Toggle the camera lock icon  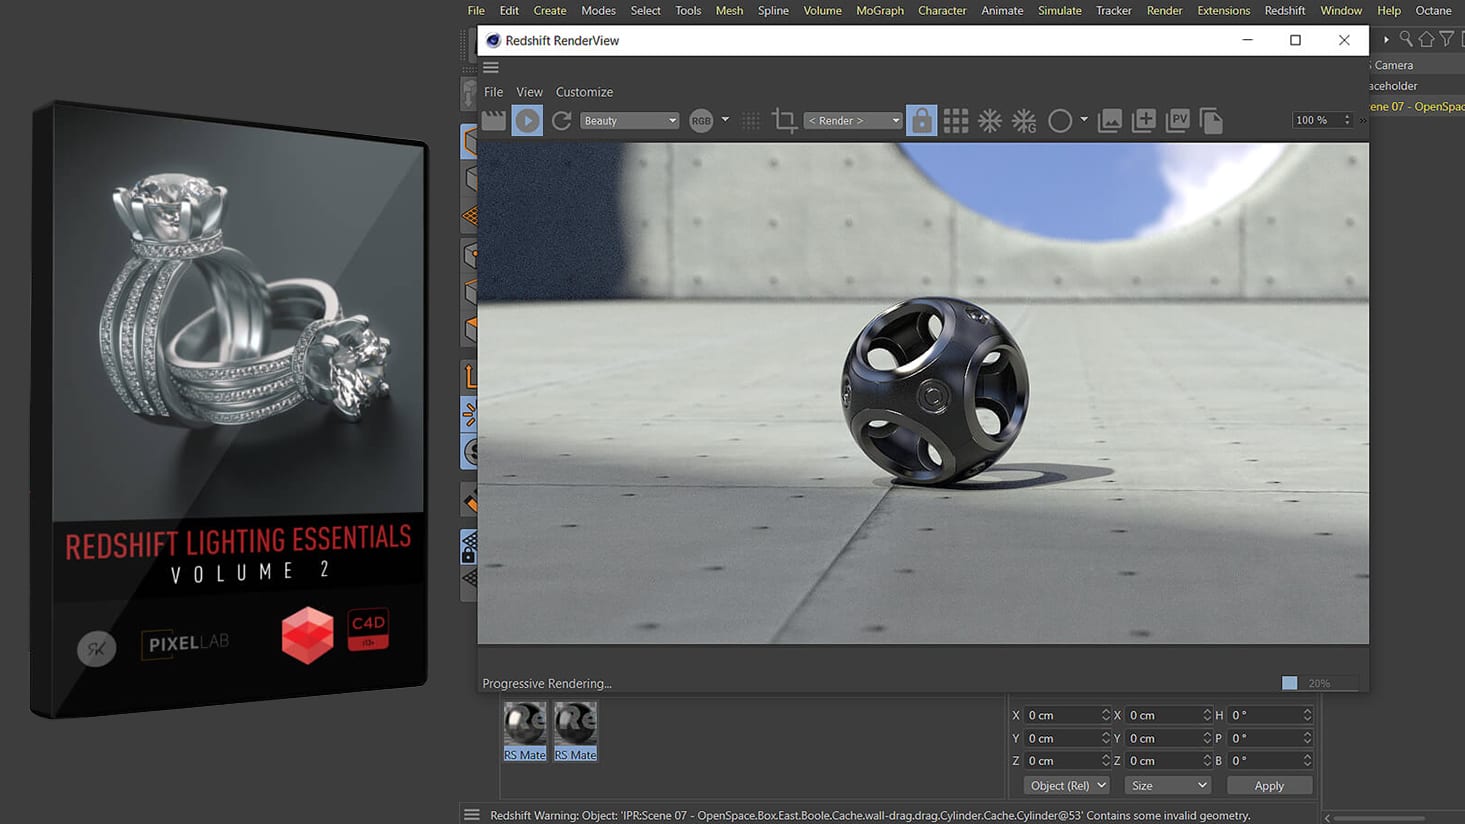tap(921, 121)
